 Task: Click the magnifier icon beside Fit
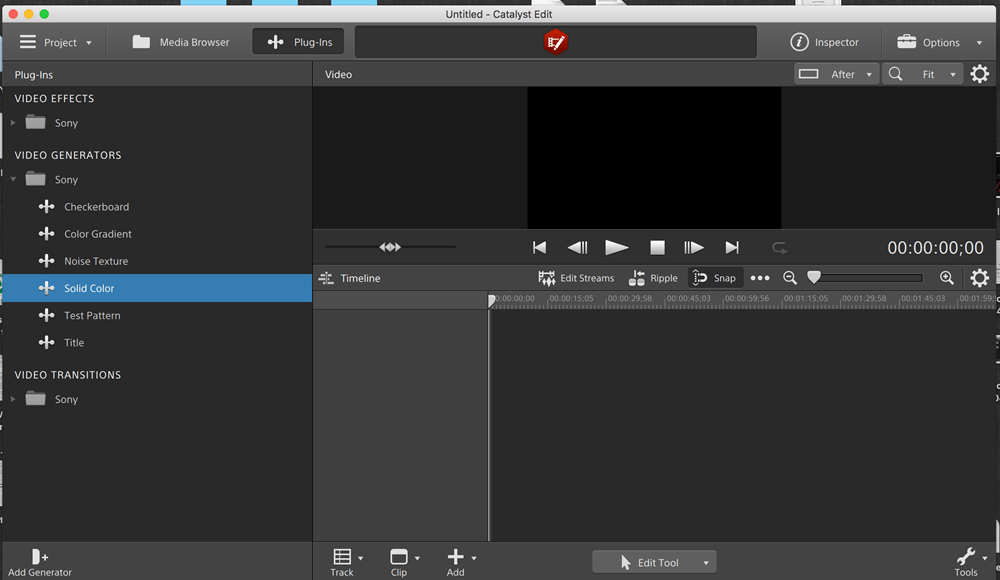pyautogui.click(x=895, y=74)
